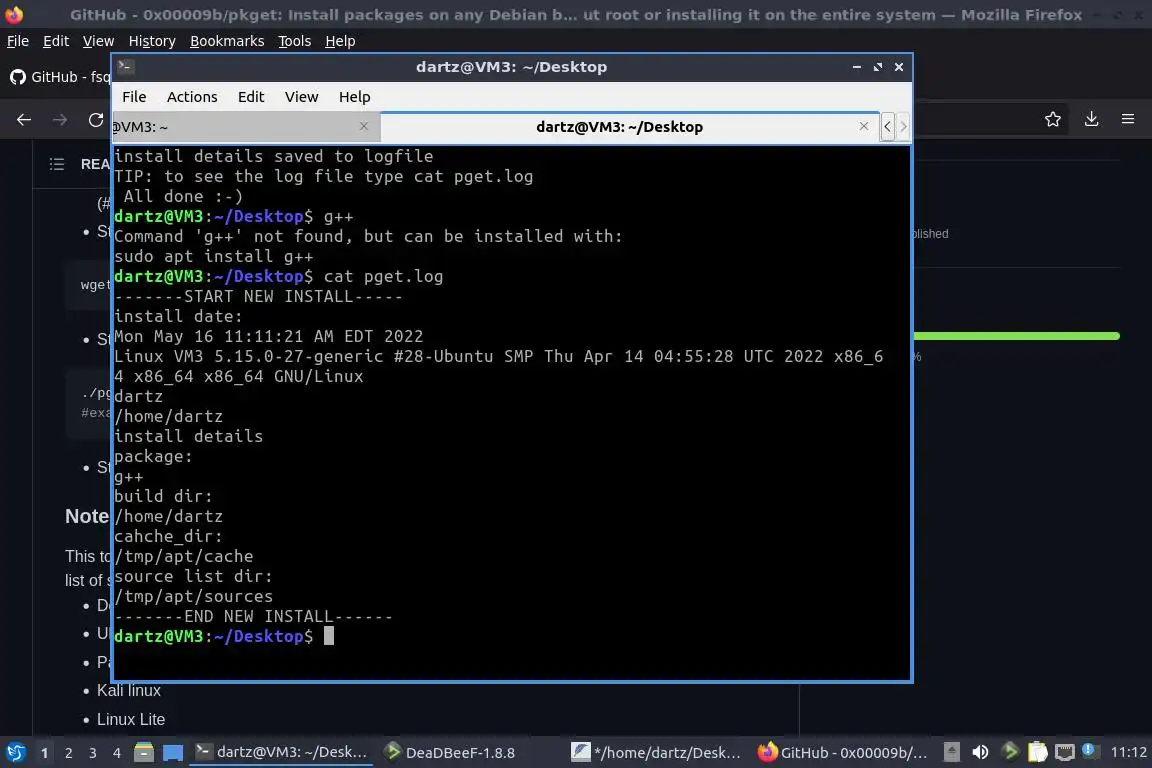Viewport: 1152px width, 768px height.
Task: Click the update notifier tray icon
Action: [x=1089, y=750]
